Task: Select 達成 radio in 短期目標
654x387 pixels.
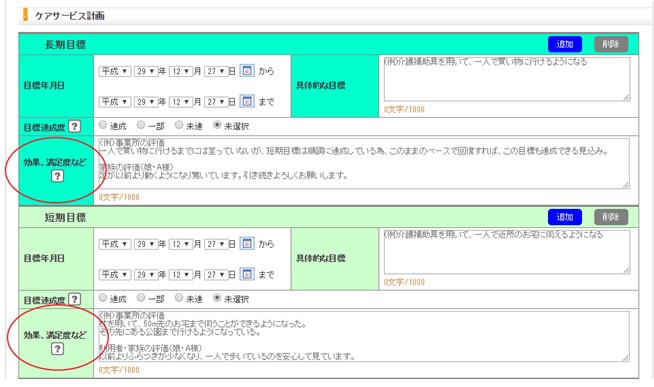Action: coord(103,297)
